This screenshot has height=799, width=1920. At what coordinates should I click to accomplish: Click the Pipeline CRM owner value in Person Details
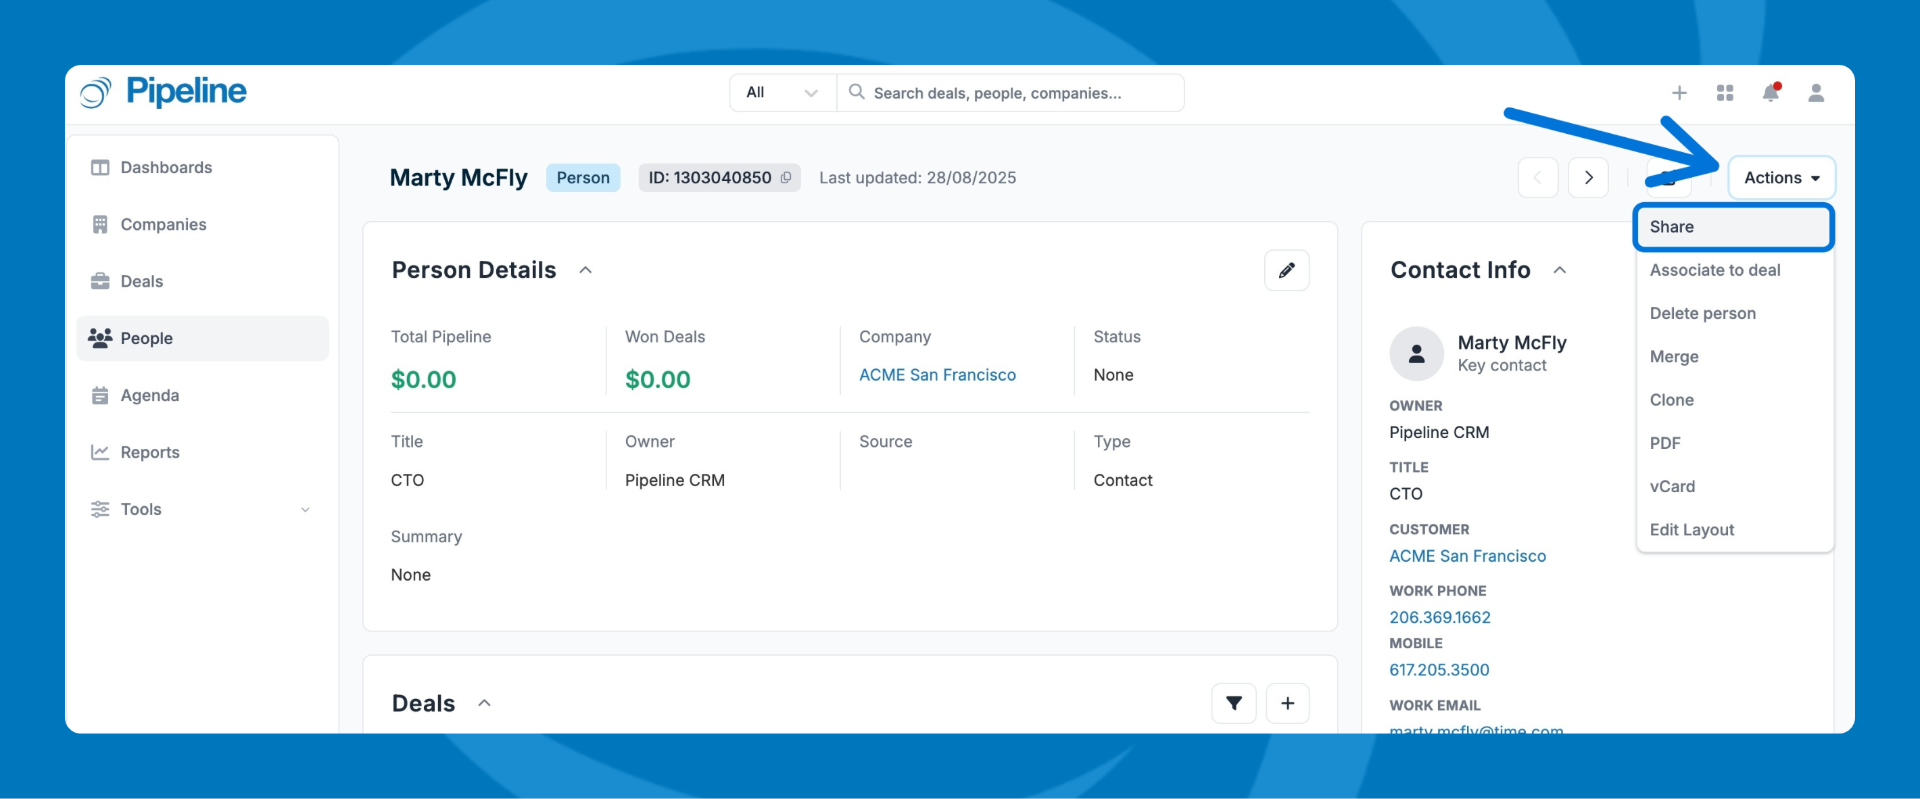675,480
